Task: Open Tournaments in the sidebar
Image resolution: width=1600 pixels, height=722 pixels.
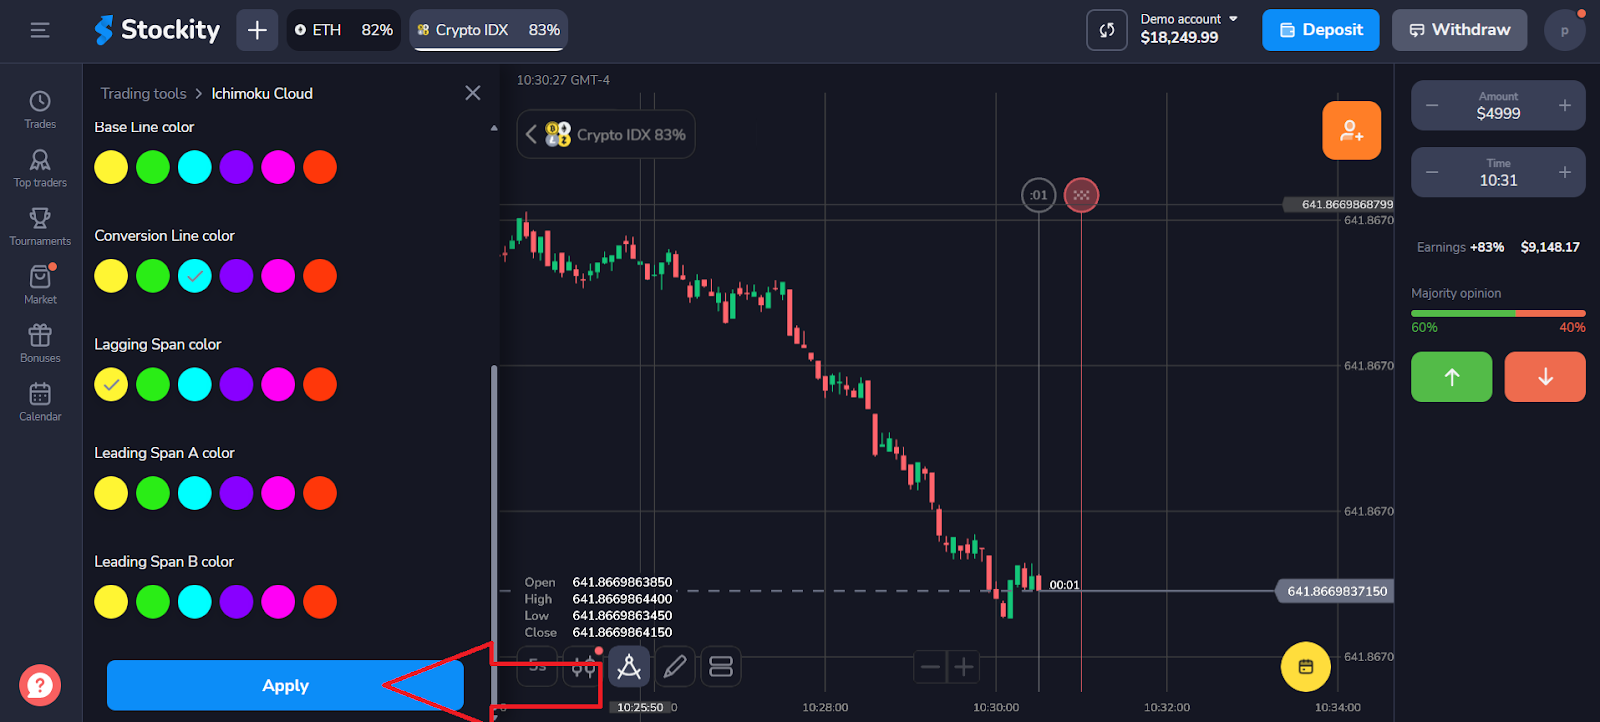Action: (40, 227)
